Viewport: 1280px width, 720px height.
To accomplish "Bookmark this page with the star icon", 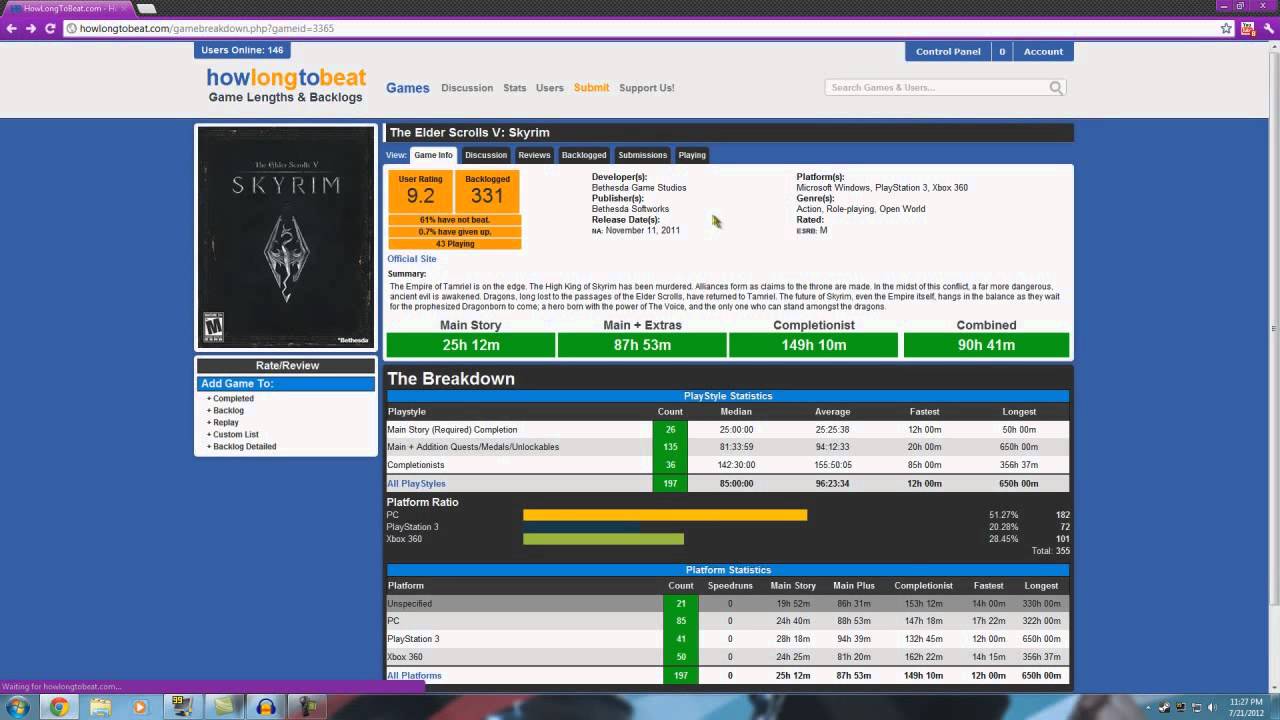I will 1226,29.
